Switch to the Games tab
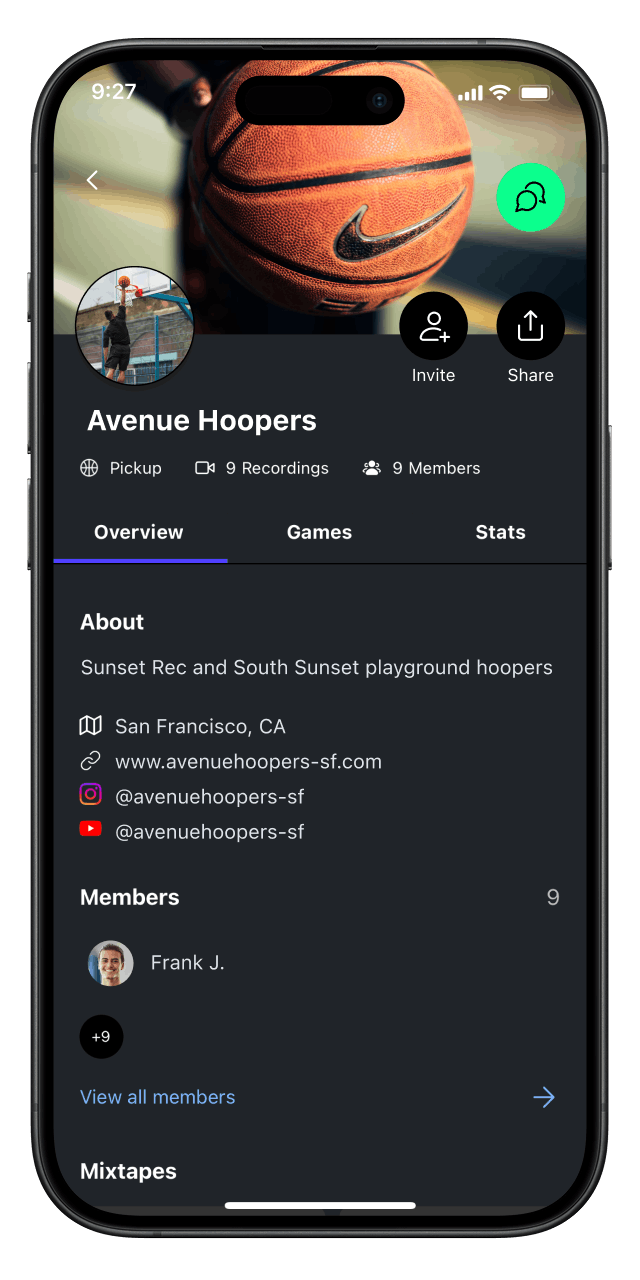 pyautogui.click(x=319, y=532)
